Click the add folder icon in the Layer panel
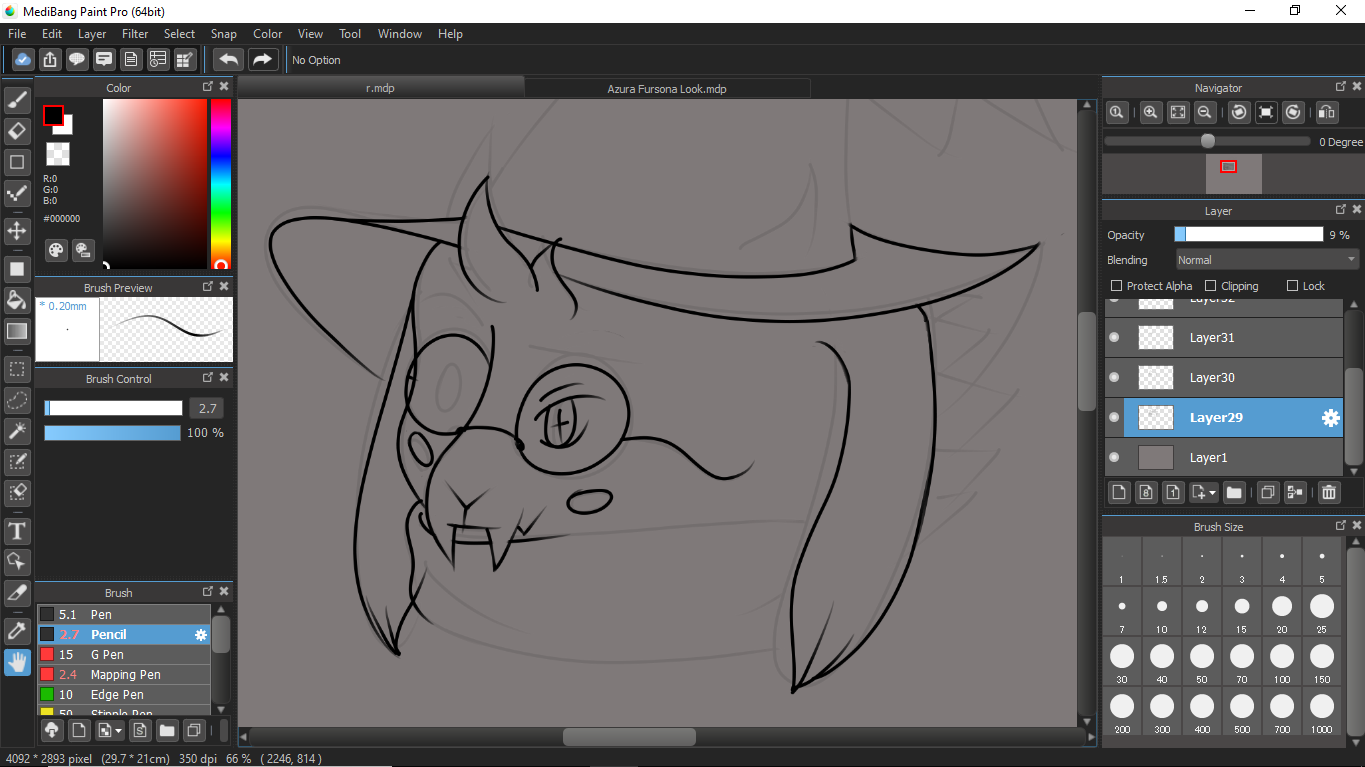The width and height of the screenshot is (1365, 767). [1234, 492]
